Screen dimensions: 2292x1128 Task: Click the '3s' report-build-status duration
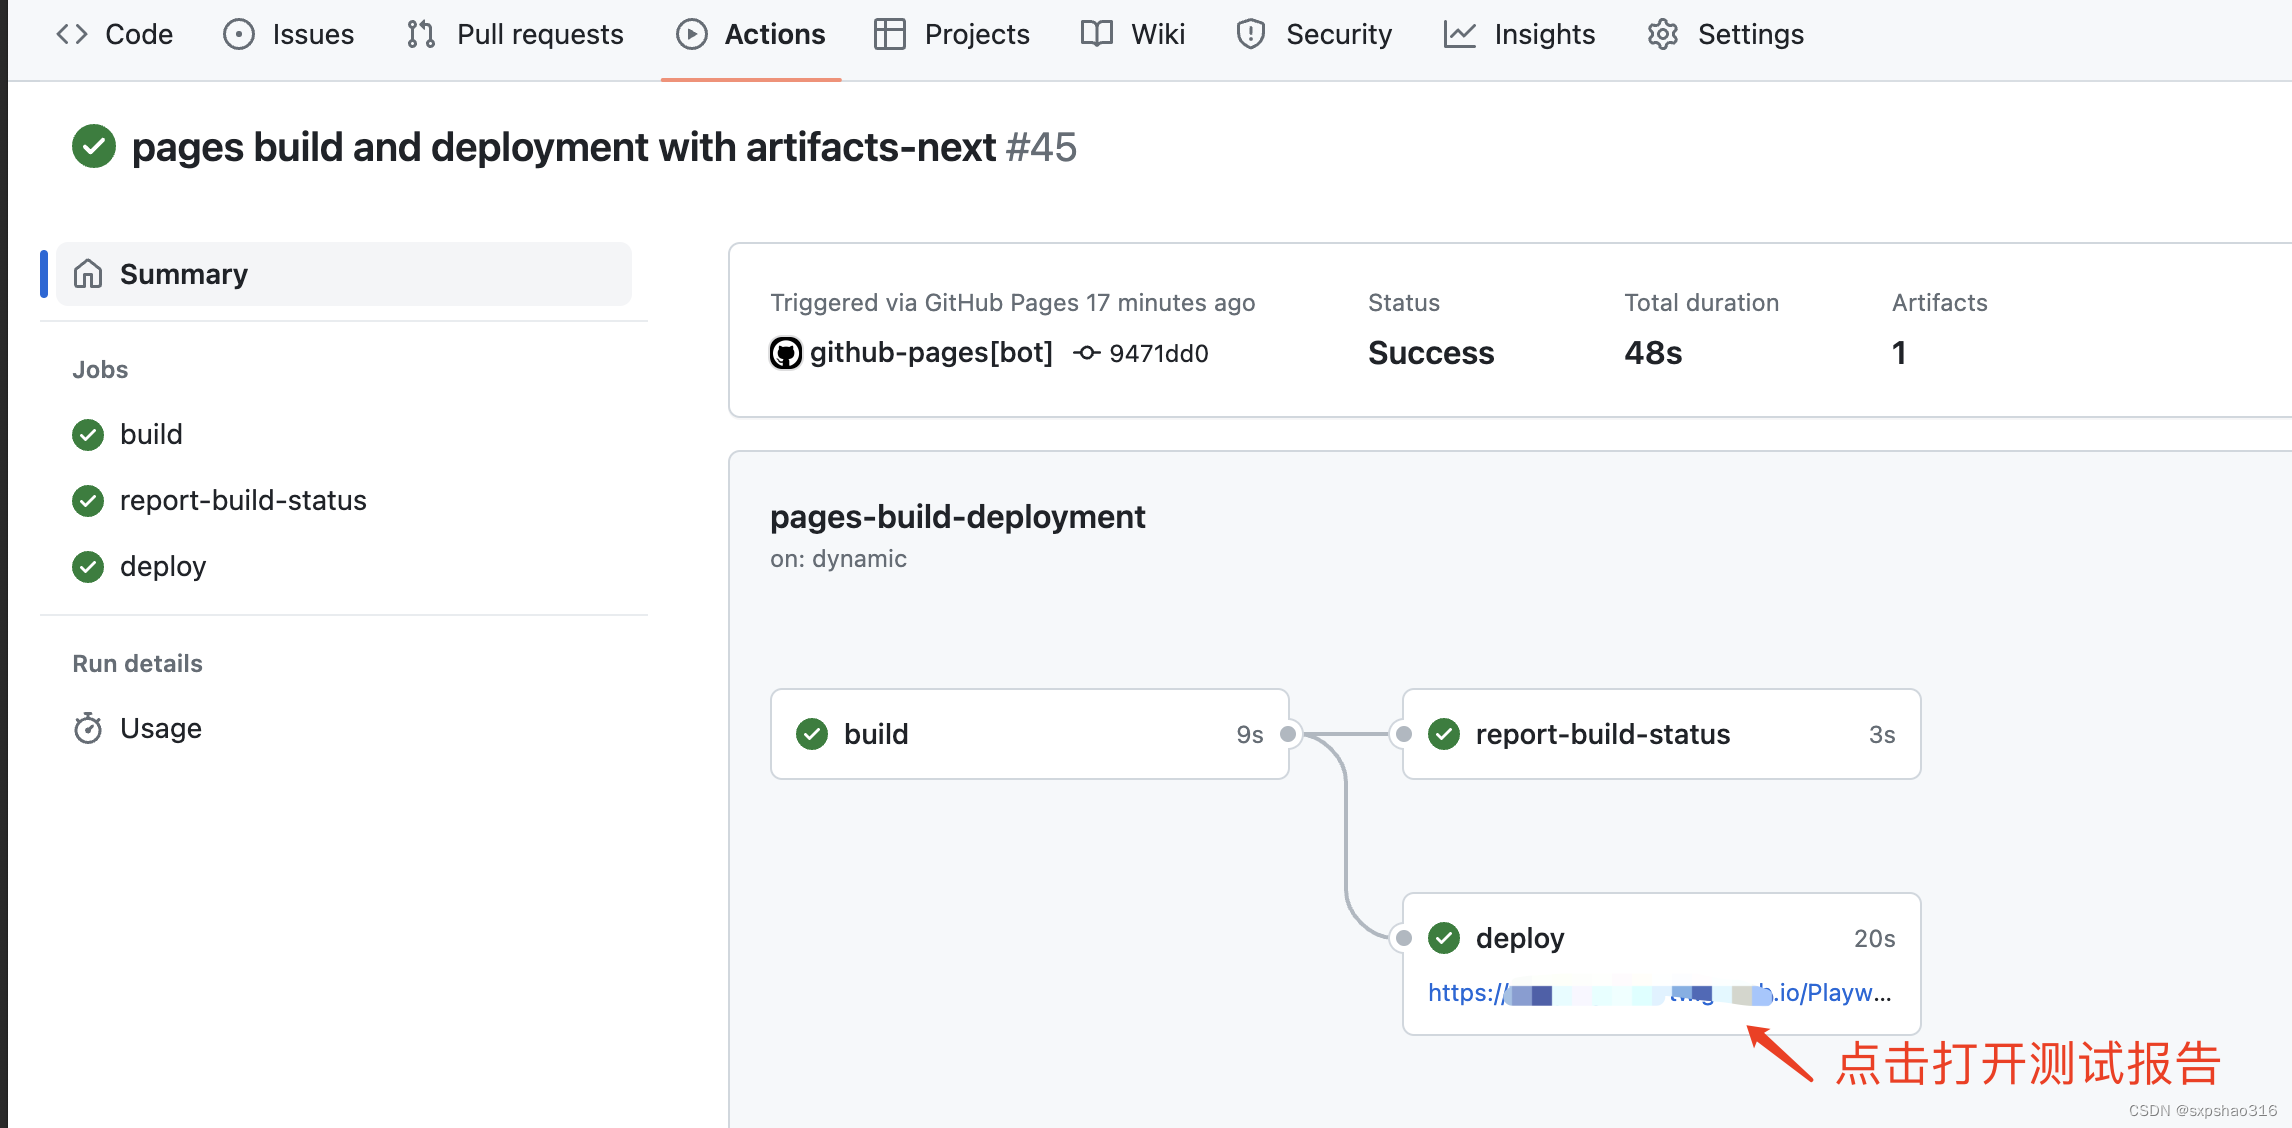tap(1882, 734)
